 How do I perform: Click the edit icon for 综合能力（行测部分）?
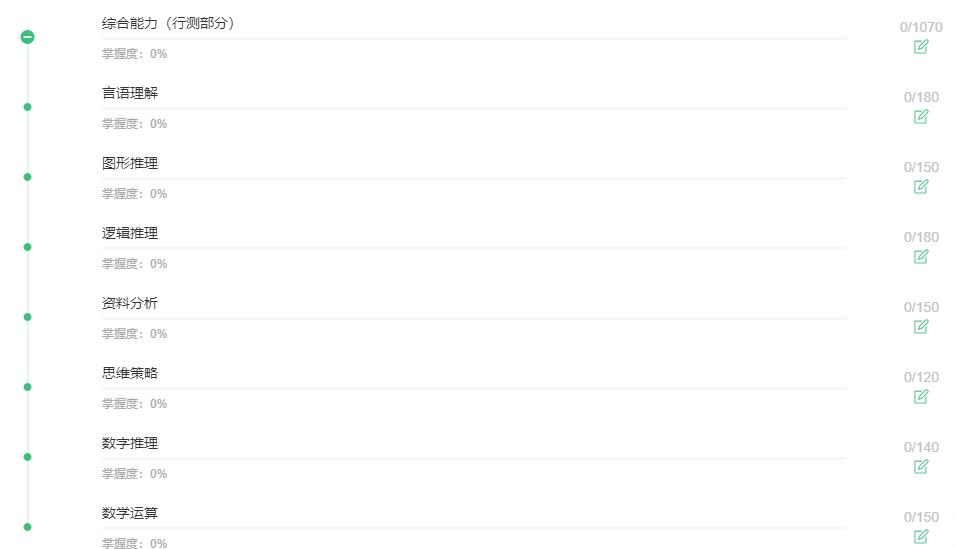click(x=921, y=47)
